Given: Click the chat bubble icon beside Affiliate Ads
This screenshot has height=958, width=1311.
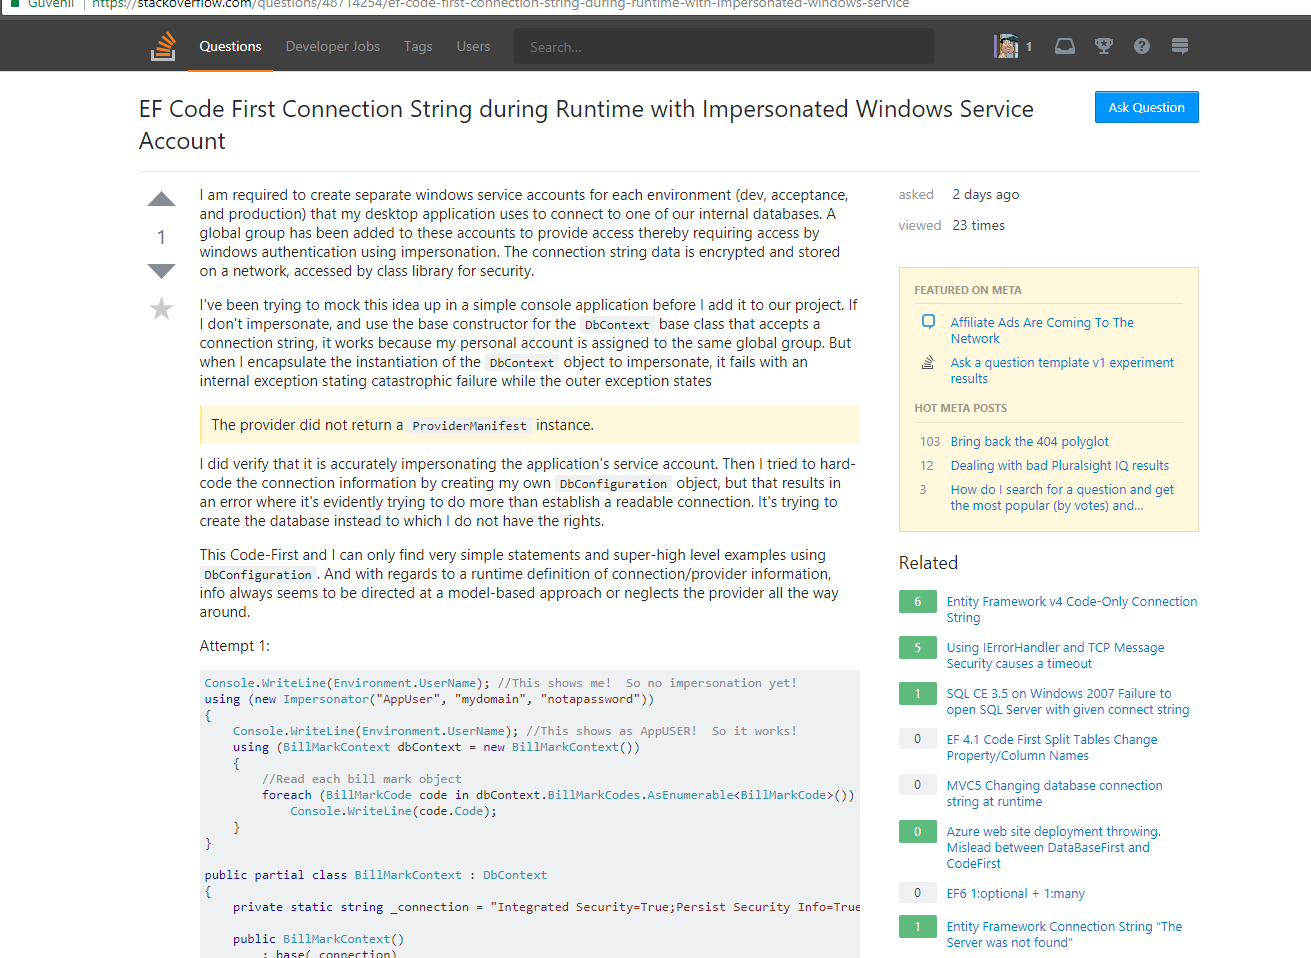Looking at the screenshot, I should pyautogui.click(x=928, y=322).
